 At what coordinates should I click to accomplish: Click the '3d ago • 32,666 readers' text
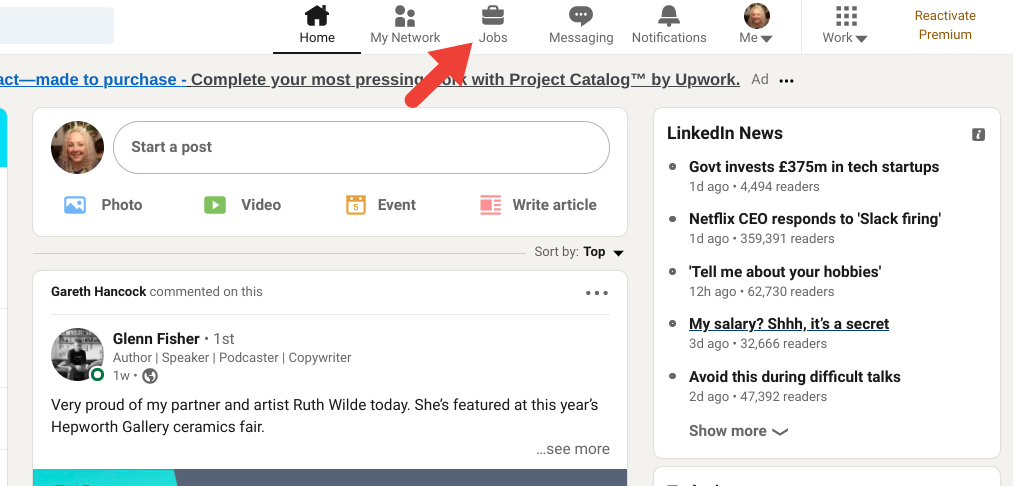tap(758, 343)
